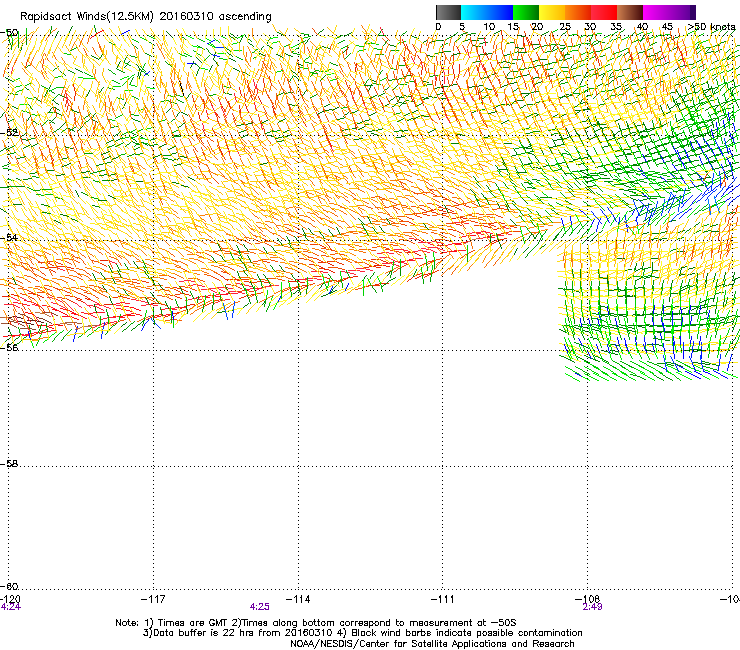Click the 'Times are GMT' note line
This screenshot has height=650, width=740.
pyautogui.click(x=316, y=623)
